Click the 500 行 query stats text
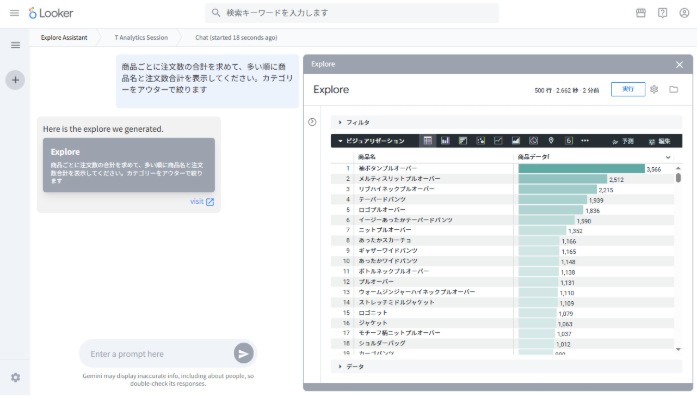The width and height of the screenshot is (697, 396). [566, 90]
